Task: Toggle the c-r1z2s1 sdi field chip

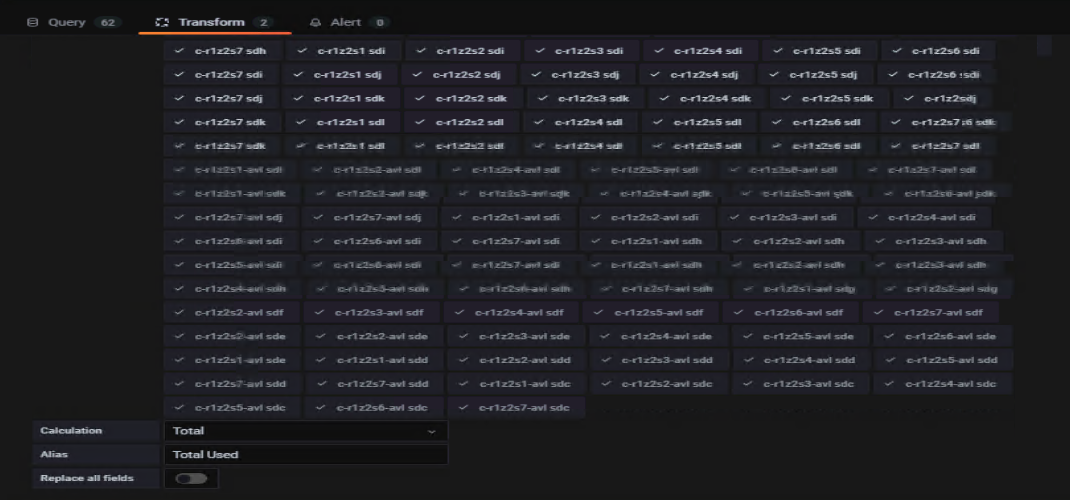Action: tap(343, 50)
